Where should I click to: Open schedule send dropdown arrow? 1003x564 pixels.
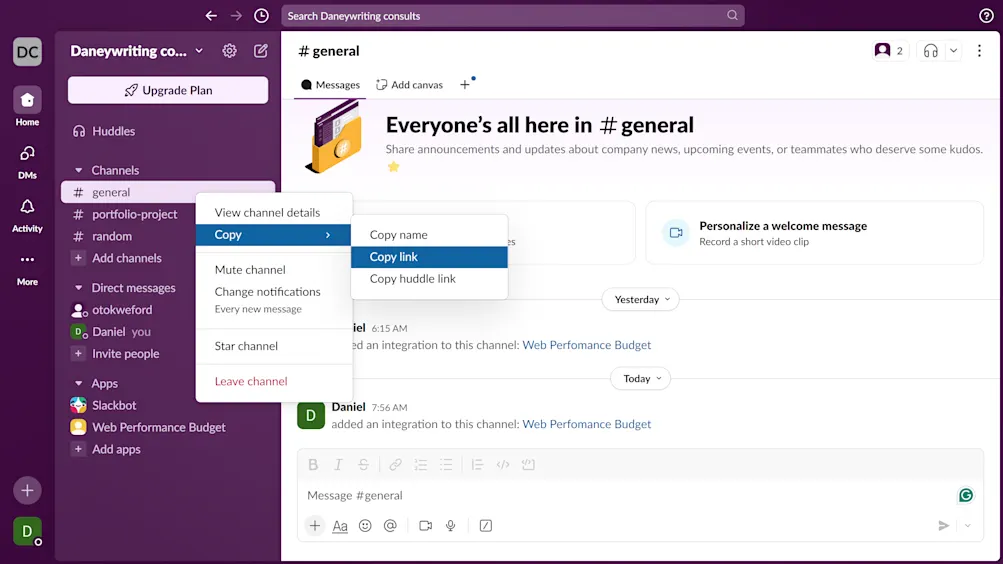968,526
